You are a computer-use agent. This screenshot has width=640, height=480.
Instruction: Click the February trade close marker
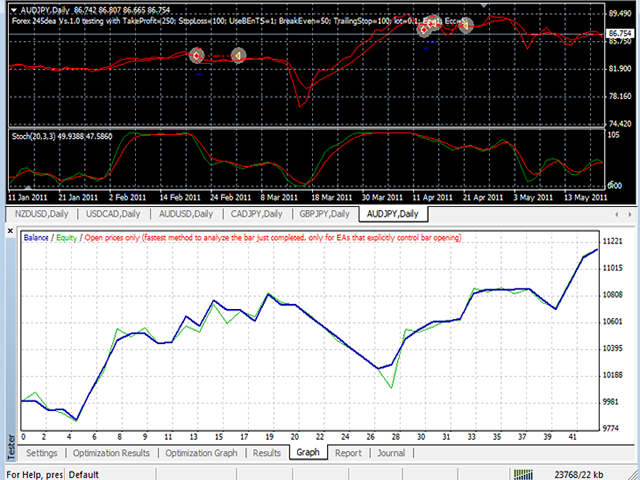point(238,56)
